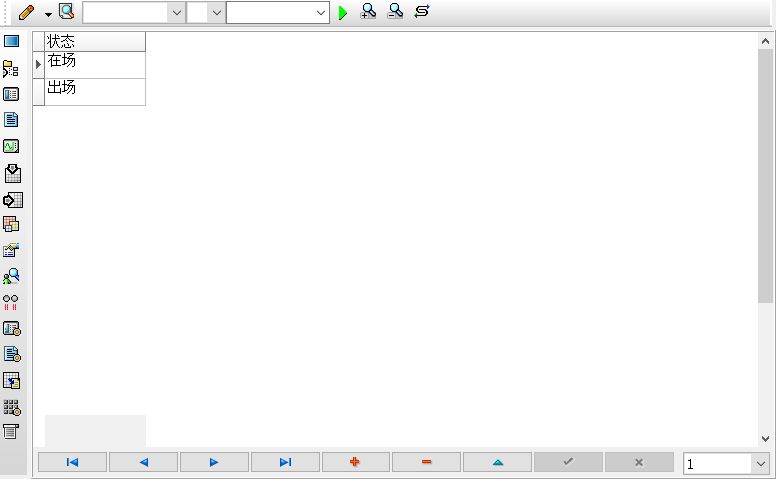Click the document with gear sidebar icon
This screenshot has height=479, width=776.
(x=12, y=354)
